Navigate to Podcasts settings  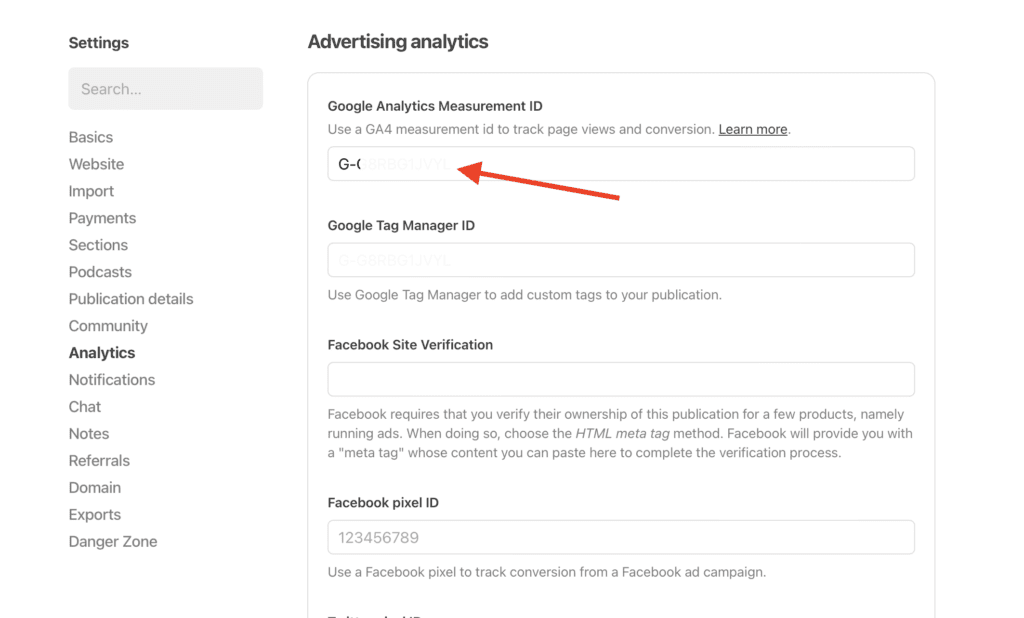point(100,272)
